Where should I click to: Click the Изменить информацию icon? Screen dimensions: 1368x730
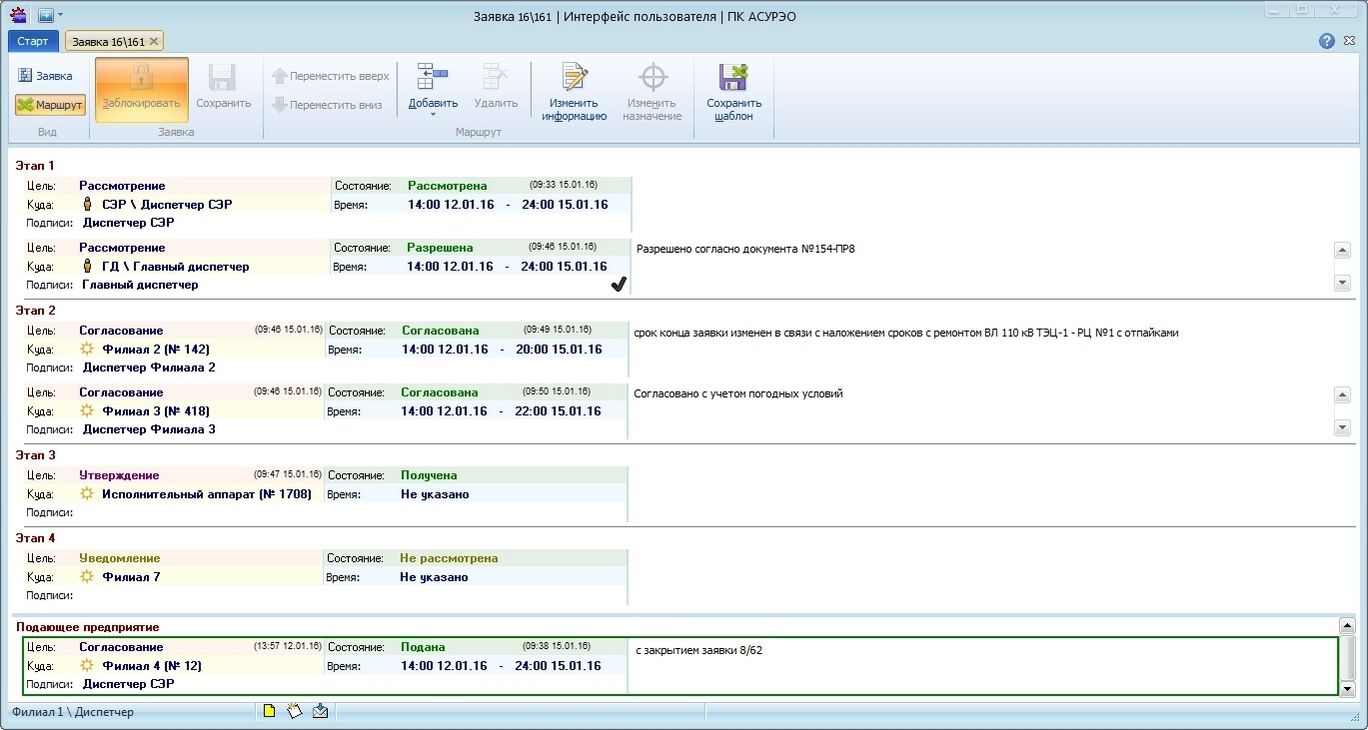point(574,78)
